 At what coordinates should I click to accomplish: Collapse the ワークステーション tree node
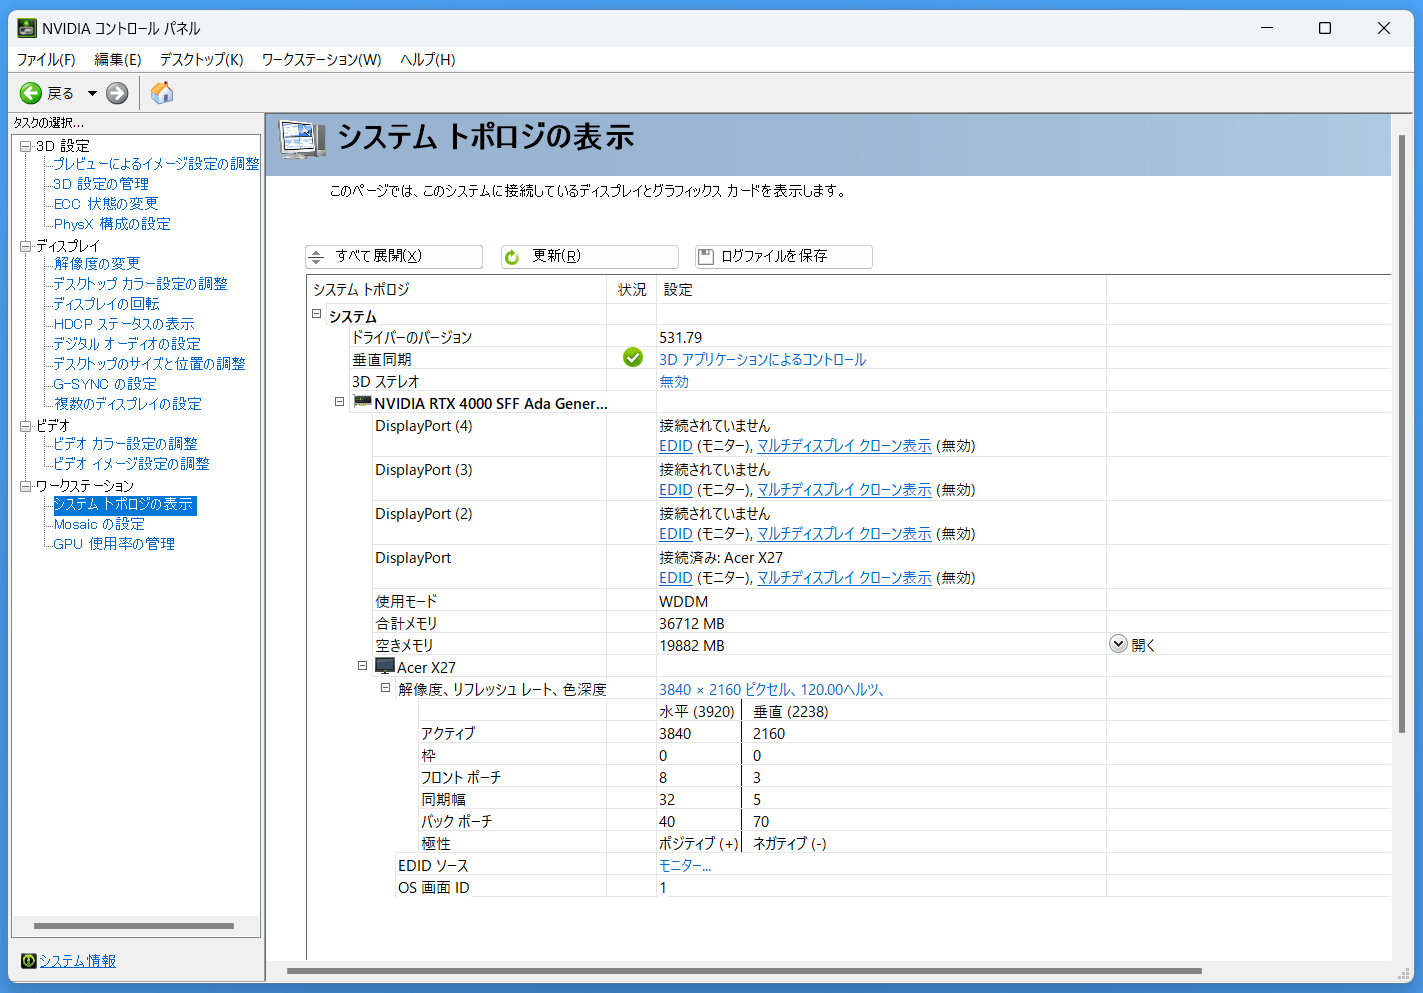[x=26, y=486]
